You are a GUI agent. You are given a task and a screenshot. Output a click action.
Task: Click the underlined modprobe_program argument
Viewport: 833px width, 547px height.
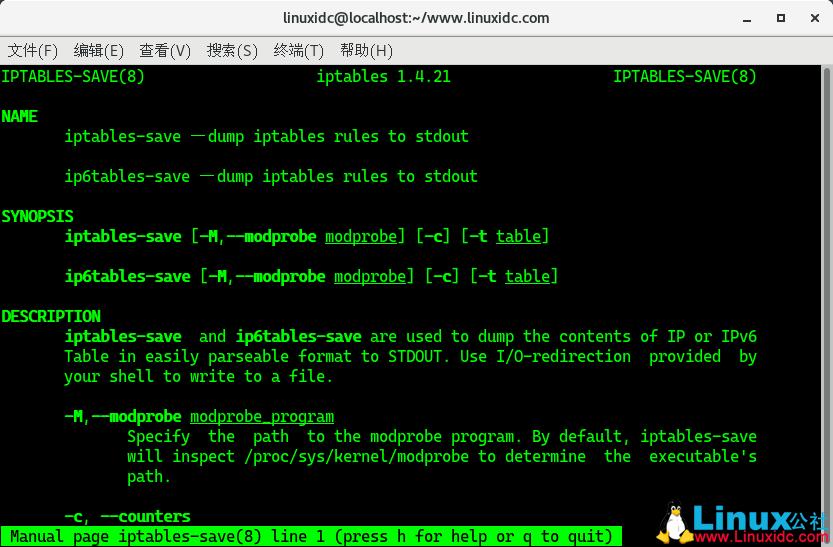point(262,416)
